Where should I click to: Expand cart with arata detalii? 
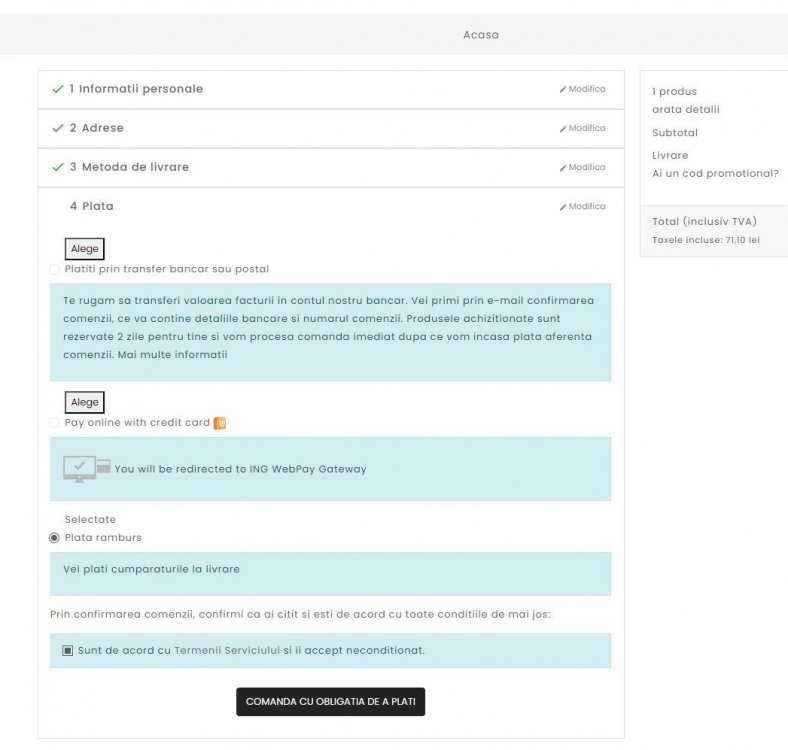pos(685,109)
